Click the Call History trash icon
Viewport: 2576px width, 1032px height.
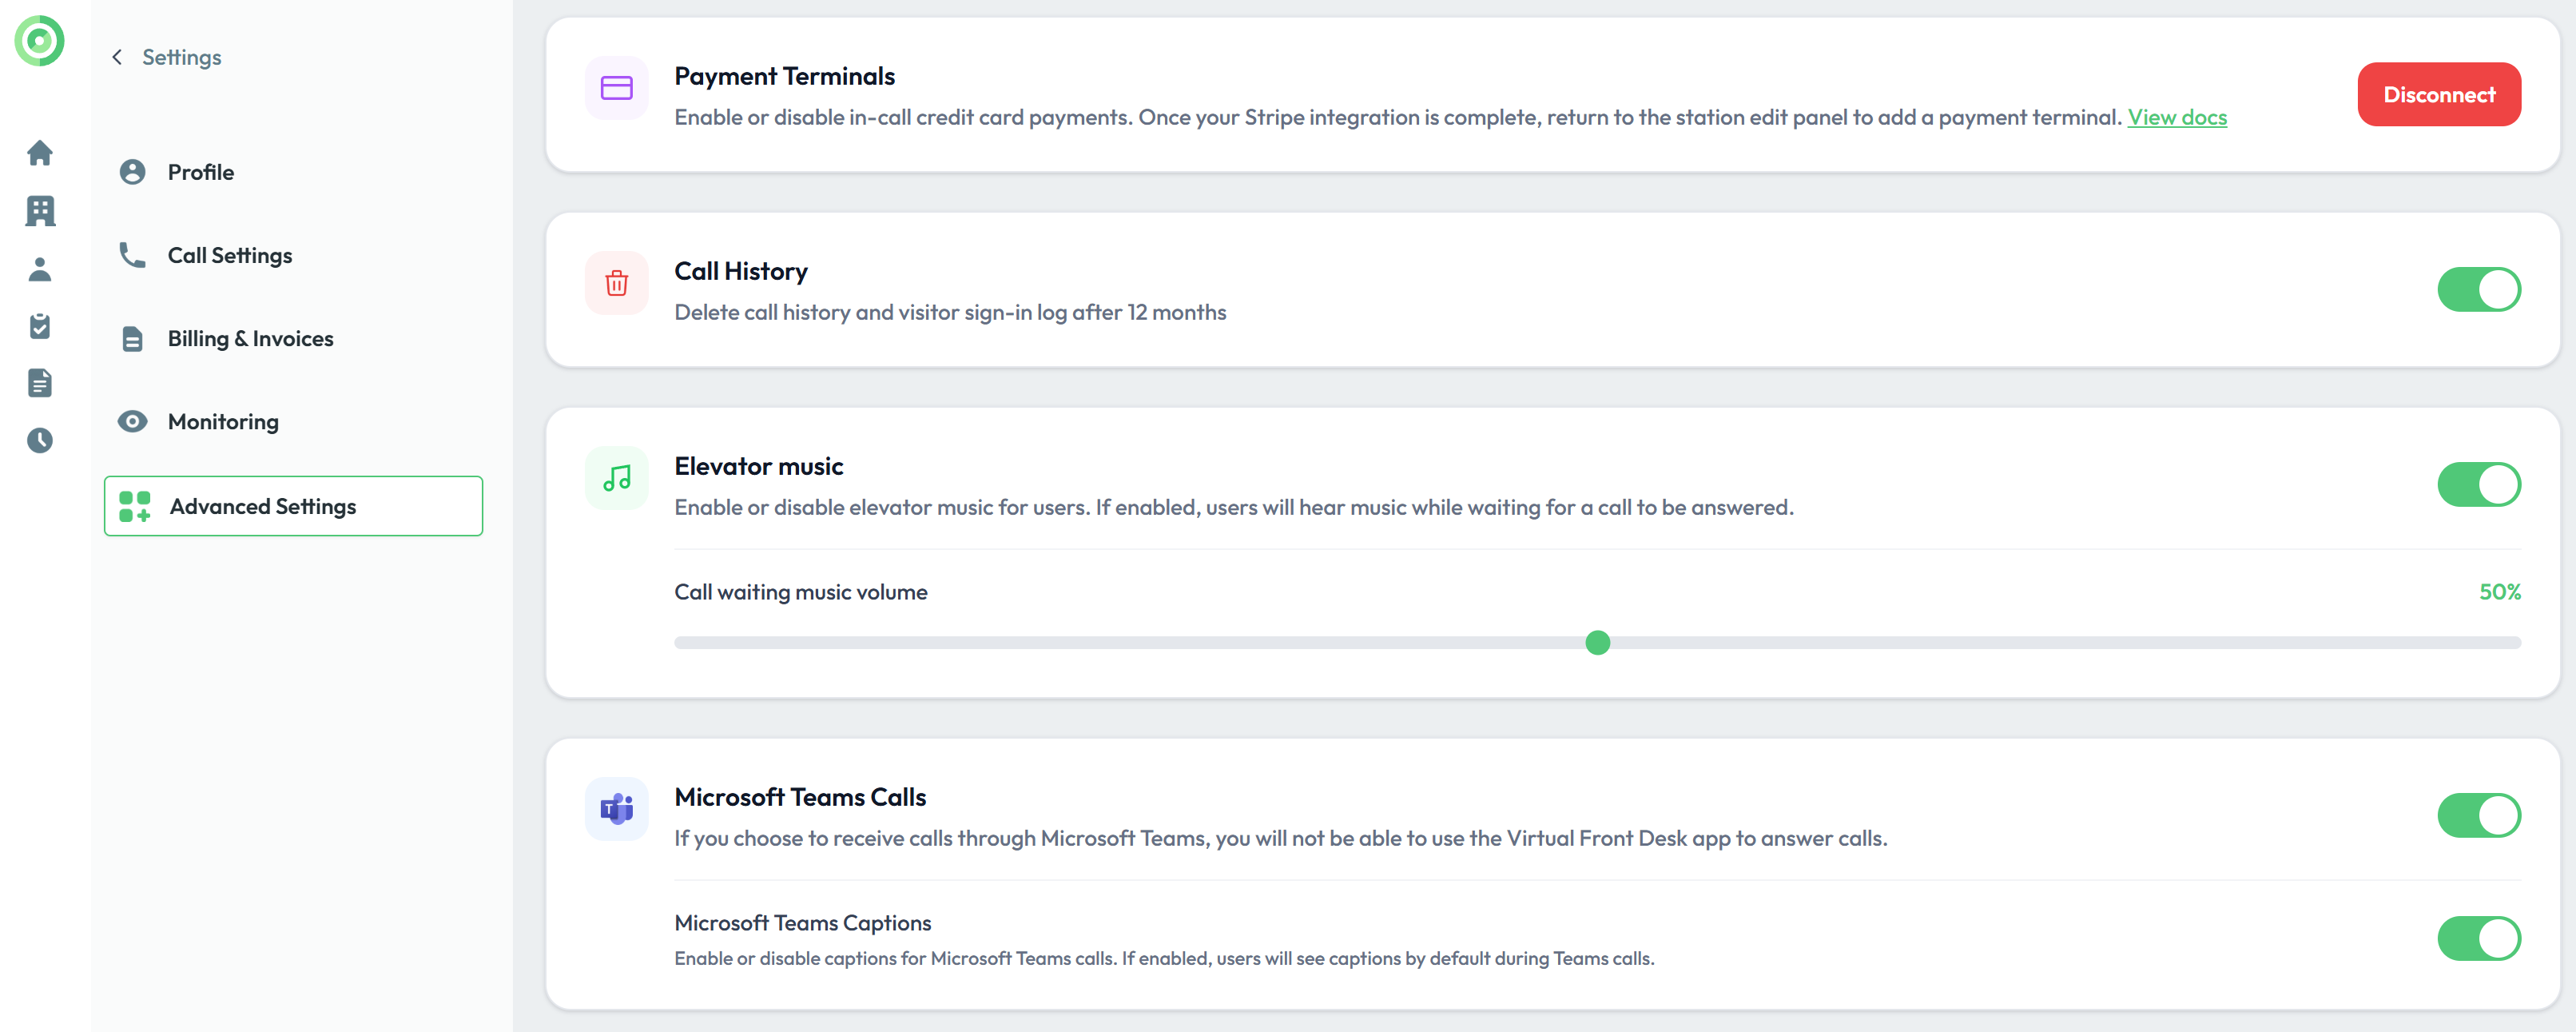pyautogui.click(x=616, y=283)
